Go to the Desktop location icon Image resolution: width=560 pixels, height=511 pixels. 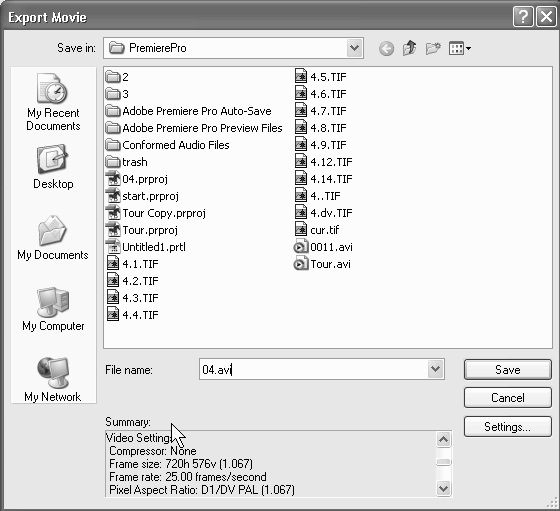(x=53, y=167)
